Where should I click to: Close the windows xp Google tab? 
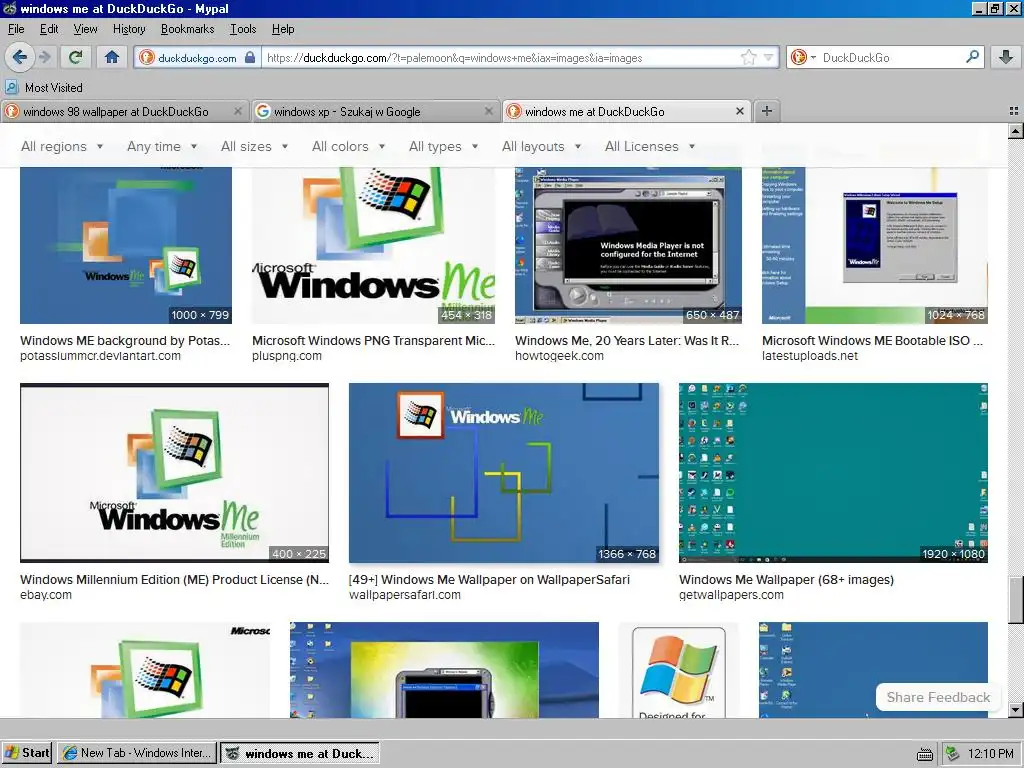488,112
